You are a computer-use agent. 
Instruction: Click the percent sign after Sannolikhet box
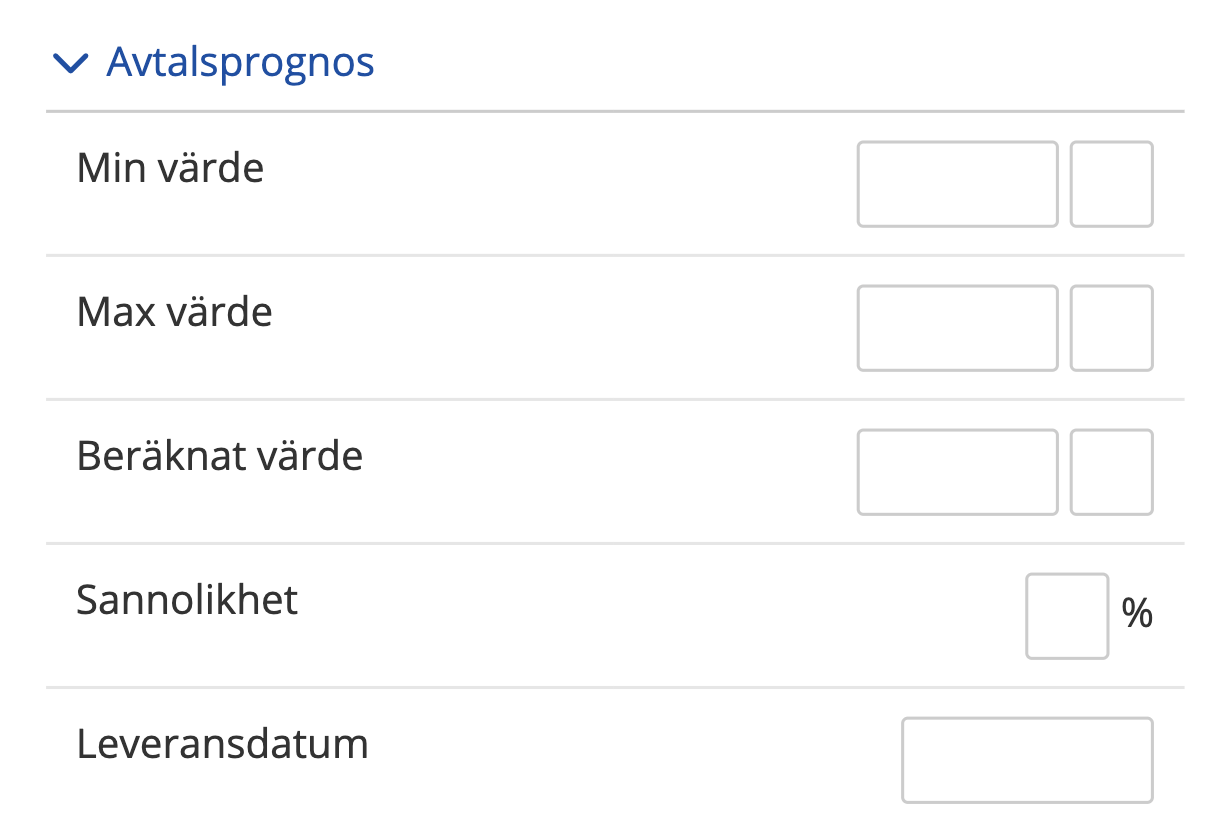[1137, 614]
